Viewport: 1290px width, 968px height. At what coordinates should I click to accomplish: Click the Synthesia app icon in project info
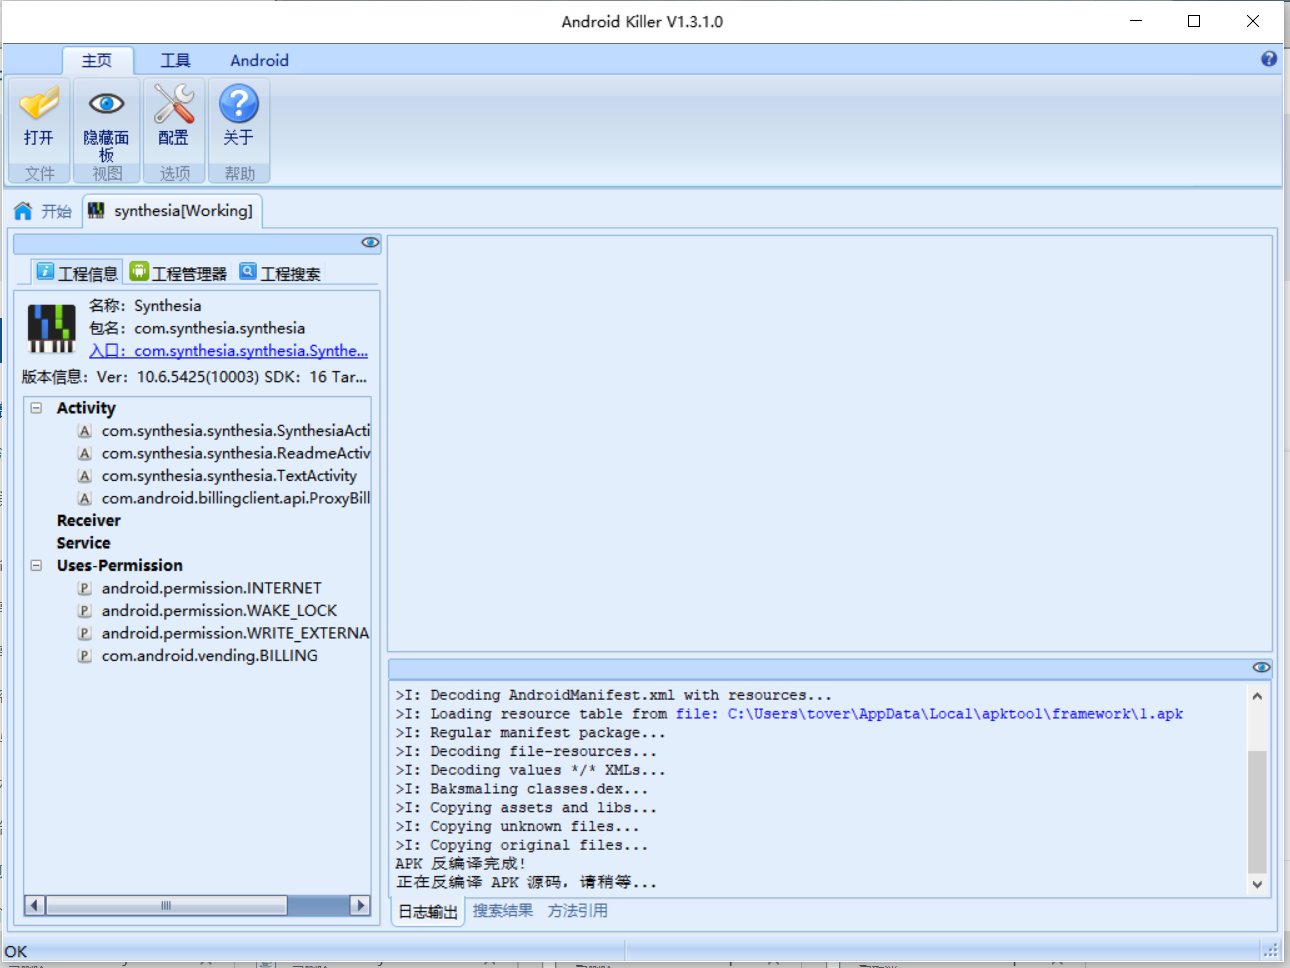click(x=51, y=328)
